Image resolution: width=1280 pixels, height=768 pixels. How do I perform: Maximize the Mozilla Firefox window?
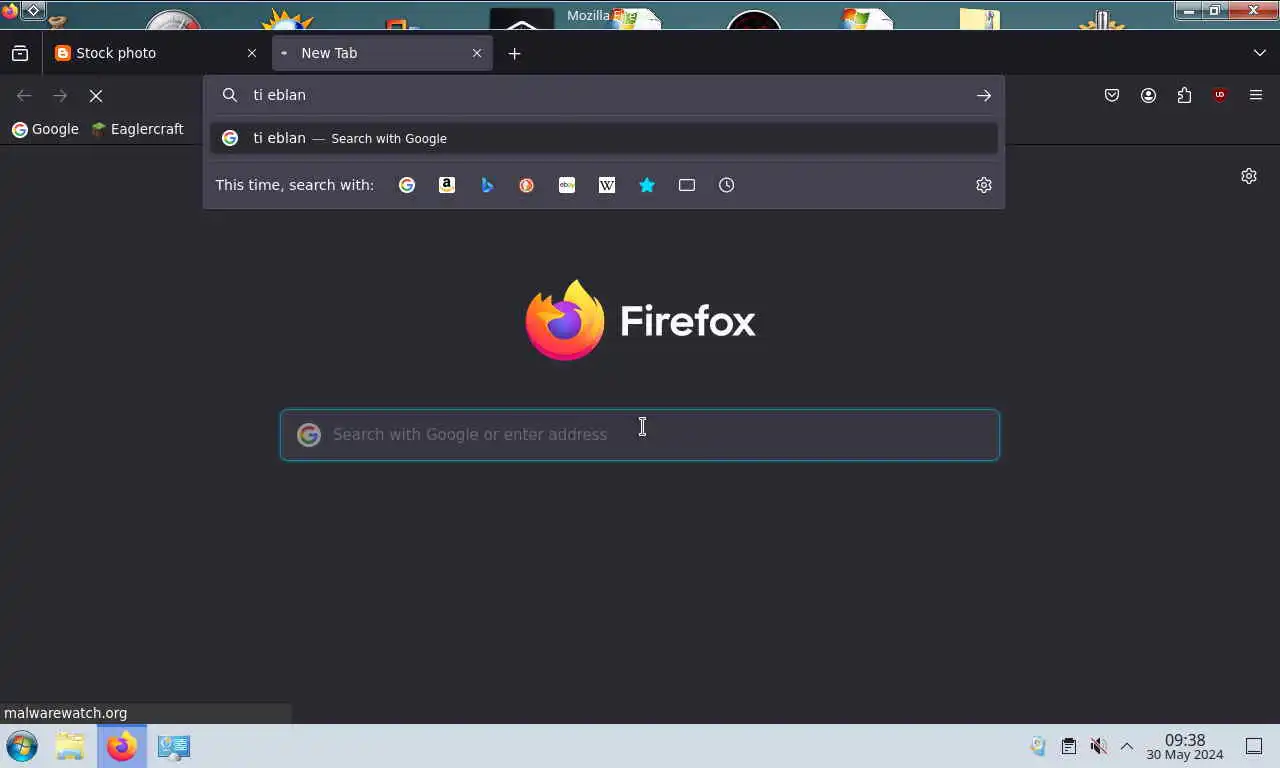1215,11
